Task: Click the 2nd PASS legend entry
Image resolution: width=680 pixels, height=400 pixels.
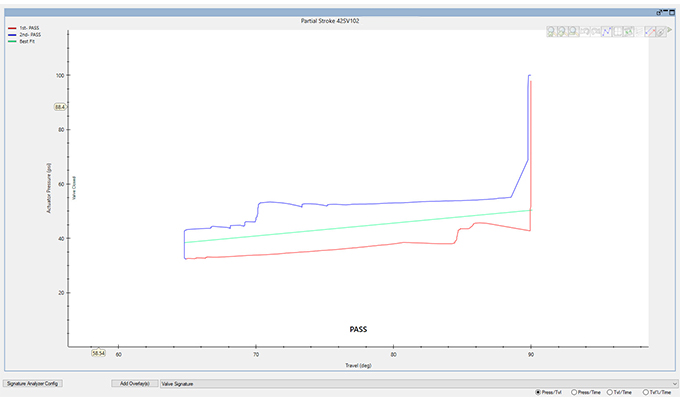Action: point(27,35)
